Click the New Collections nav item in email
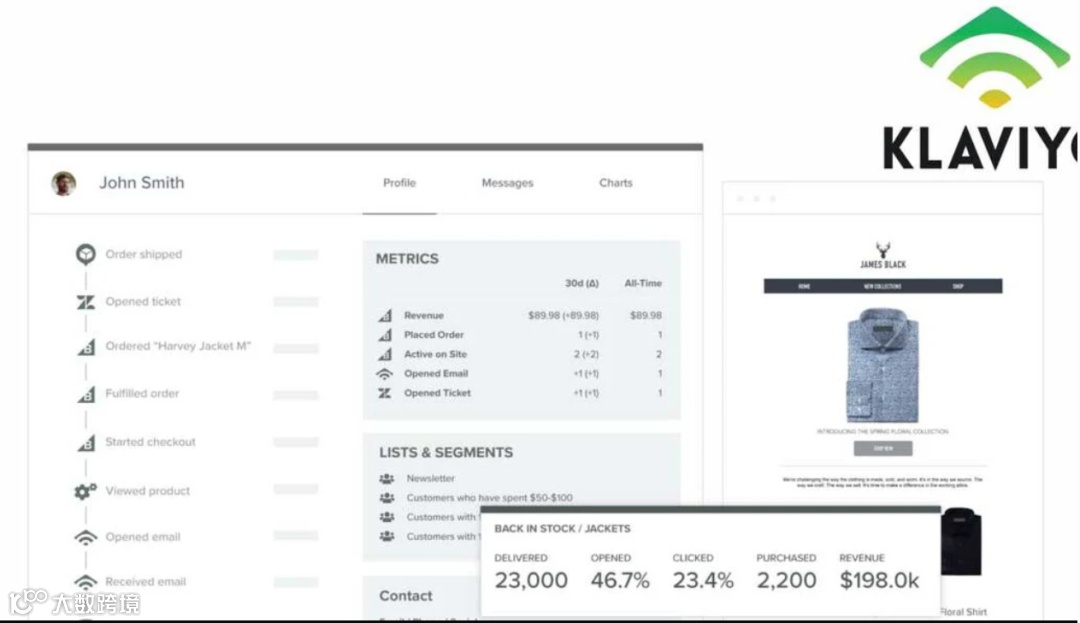Screen dimensions: 1080x623 coord(882,286)
